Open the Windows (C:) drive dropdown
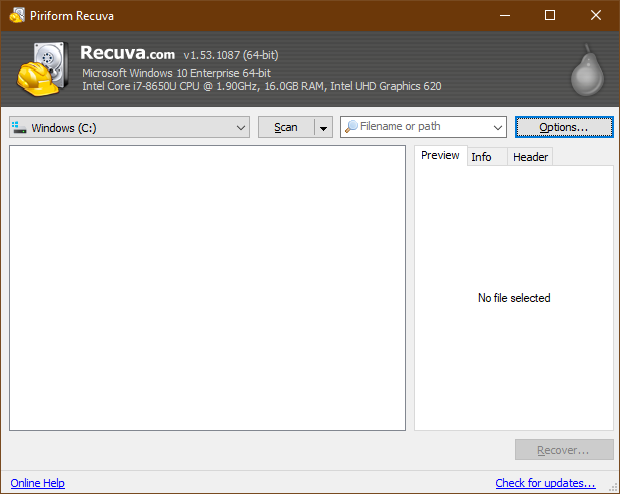The width and height of the screenshot is (620, 494). tap(241, 128)
